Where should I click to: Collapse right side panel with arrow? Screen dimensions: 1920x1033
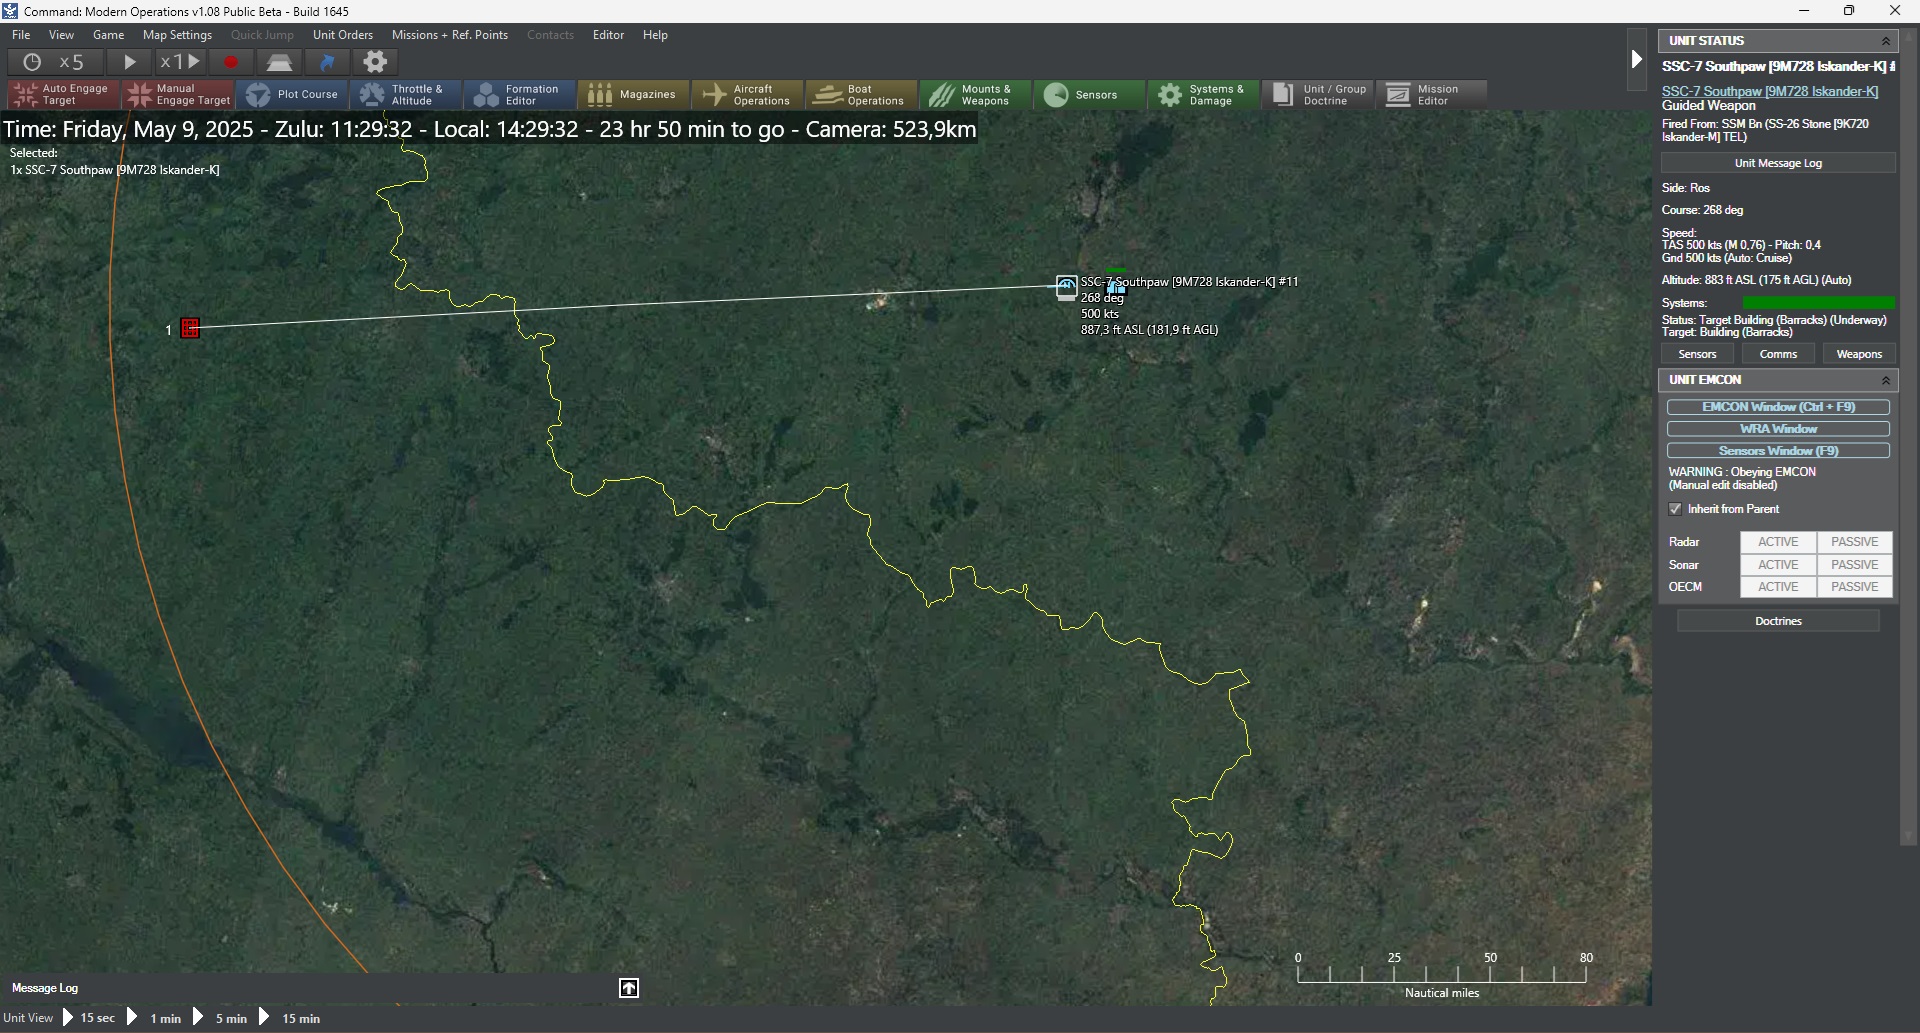(1637, 59)
